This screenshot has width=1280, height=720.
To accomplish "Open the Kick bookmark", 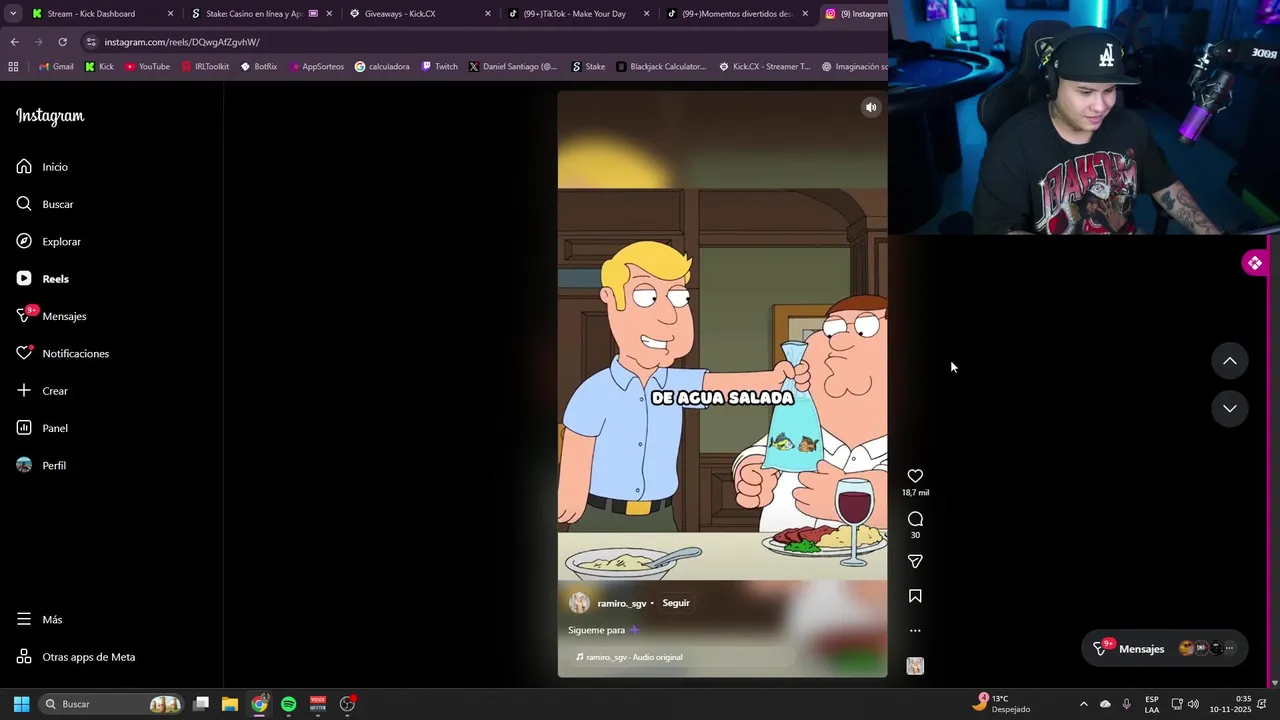I will (99, 67).
